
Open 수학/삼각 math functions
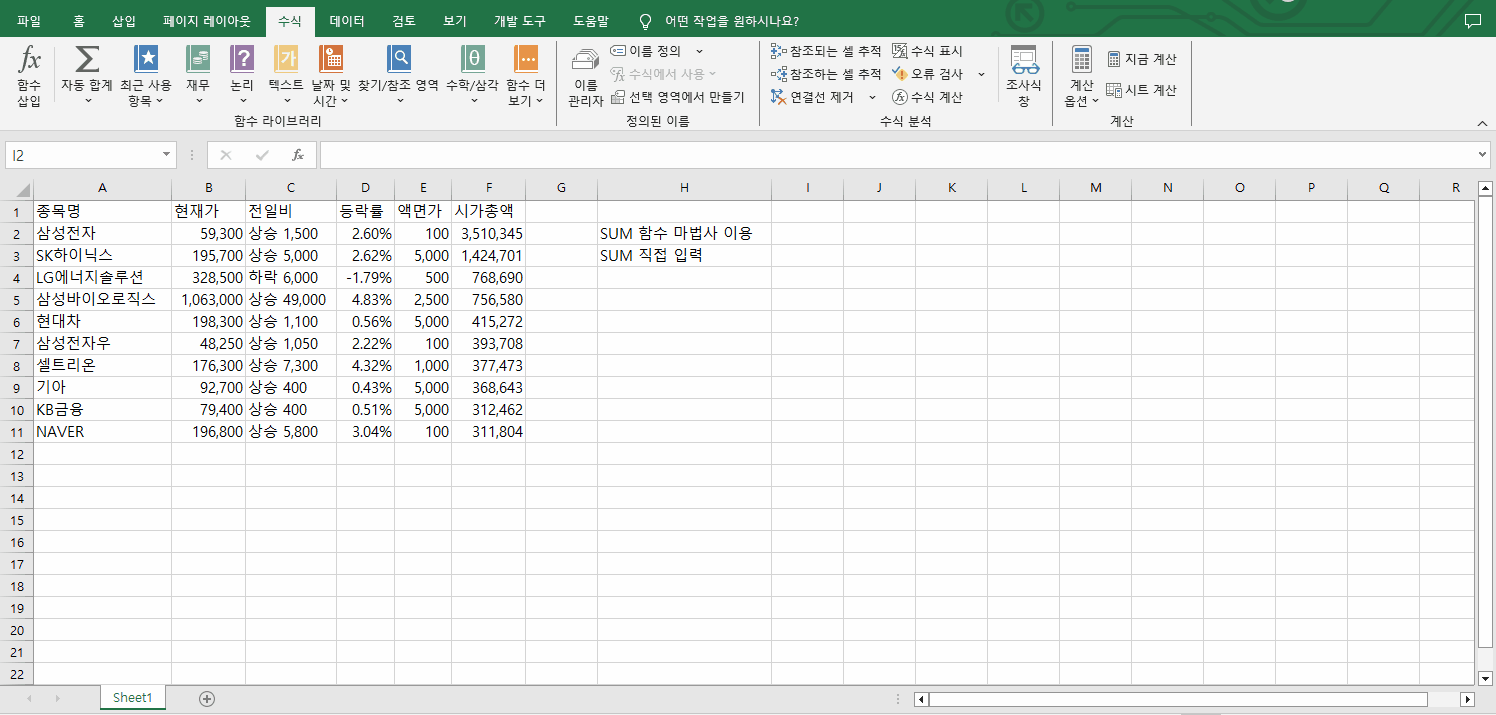(x=472, y=76)
